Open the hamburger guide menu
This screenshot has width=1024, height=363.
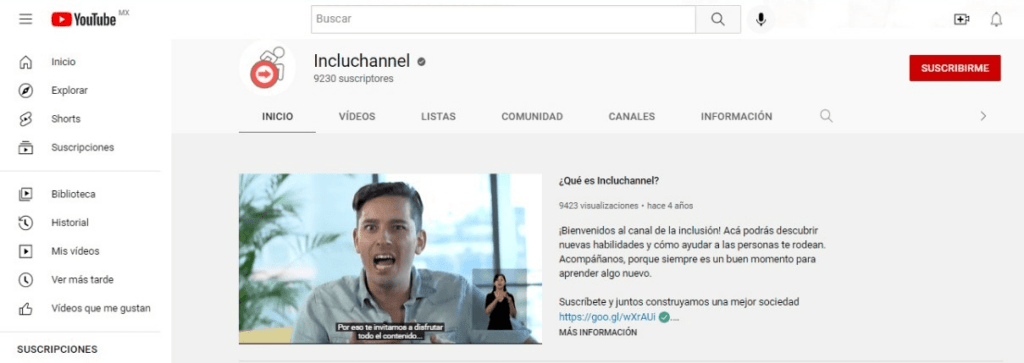coord(25,19)
